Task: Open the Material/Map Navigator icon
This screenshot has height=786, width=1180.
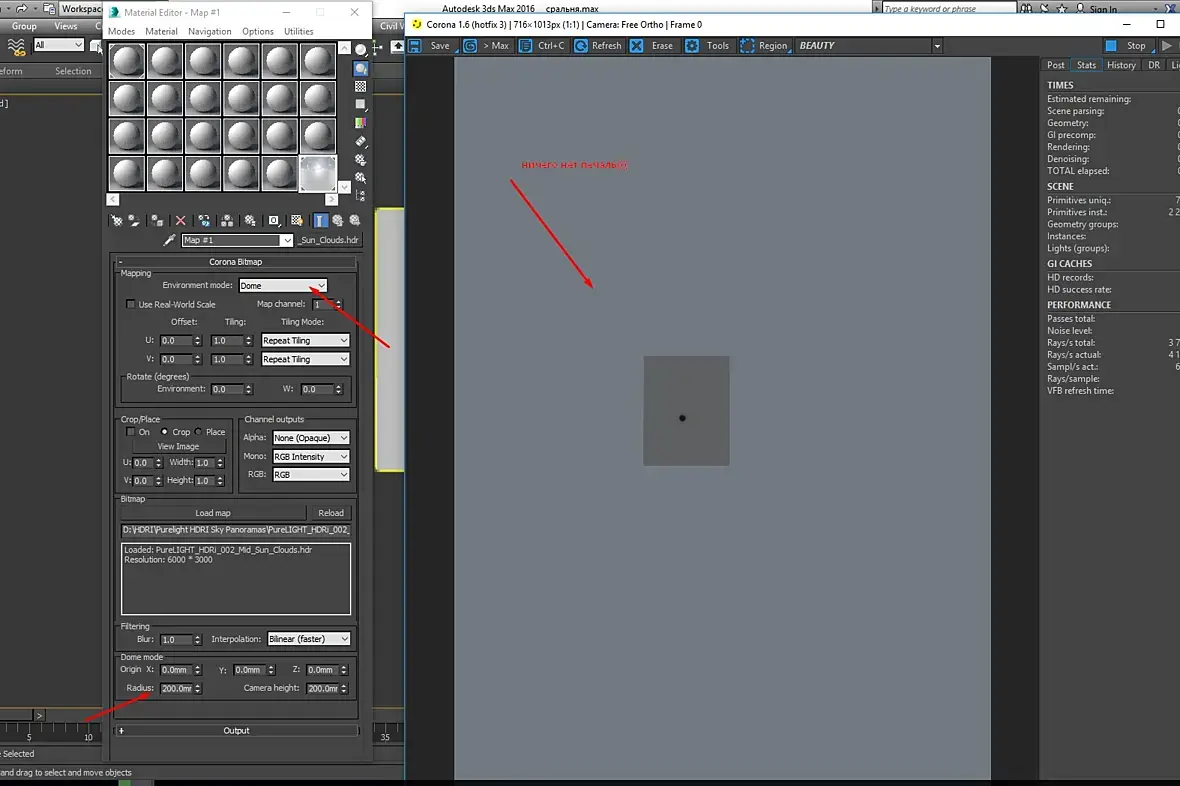Action: point(361,196)
